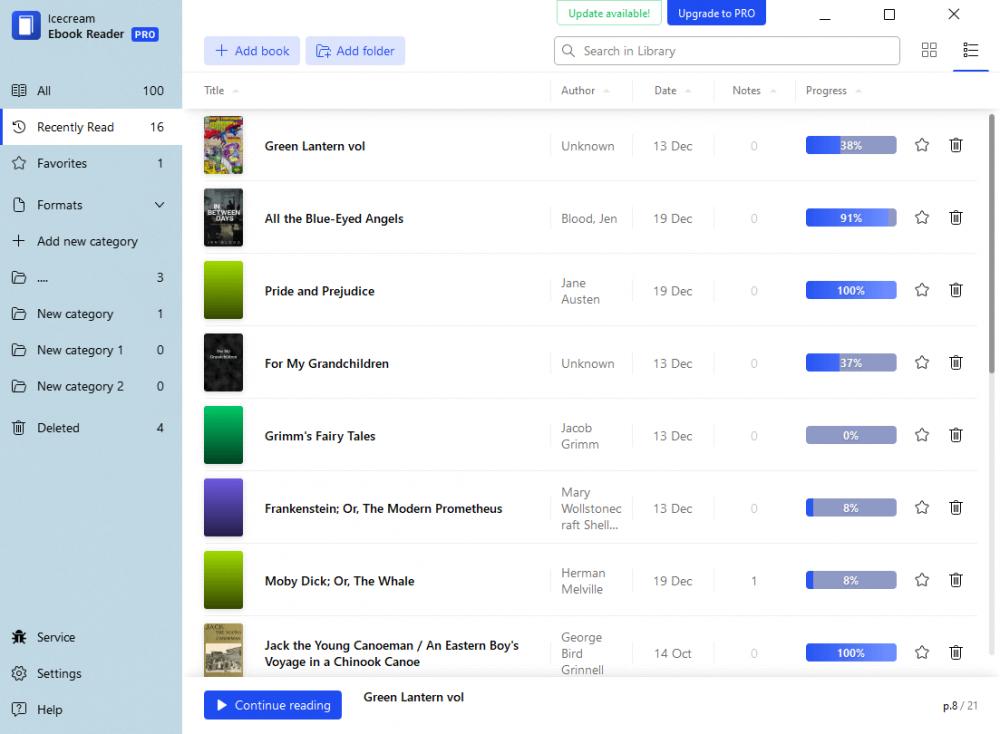Click the 100% progress bar of Pride and Prejudice
Image resolution: width=1000 pixels, height=734 pixels.
(850, 290)
